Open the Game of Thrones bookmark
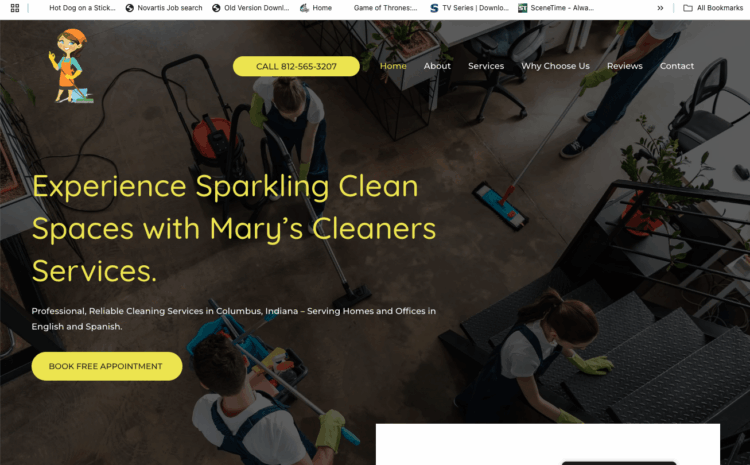The height and width of the screenshot is (465, 750). (385, 8)
